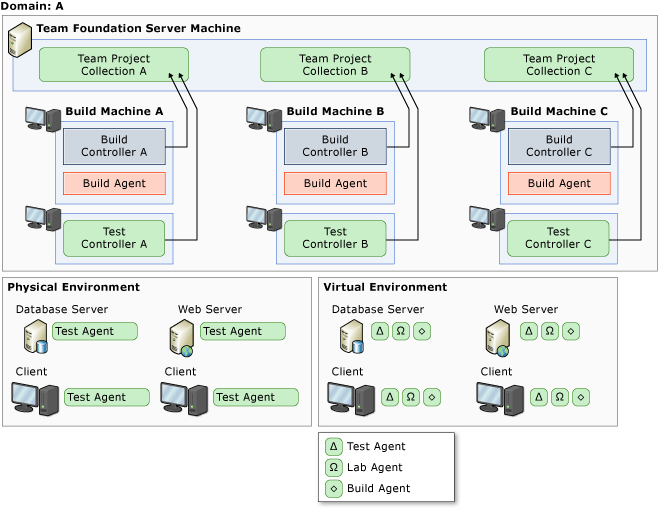This screenshot has height=510, width=658.
Task: Click the Build Machine A label
Action: 114,111
